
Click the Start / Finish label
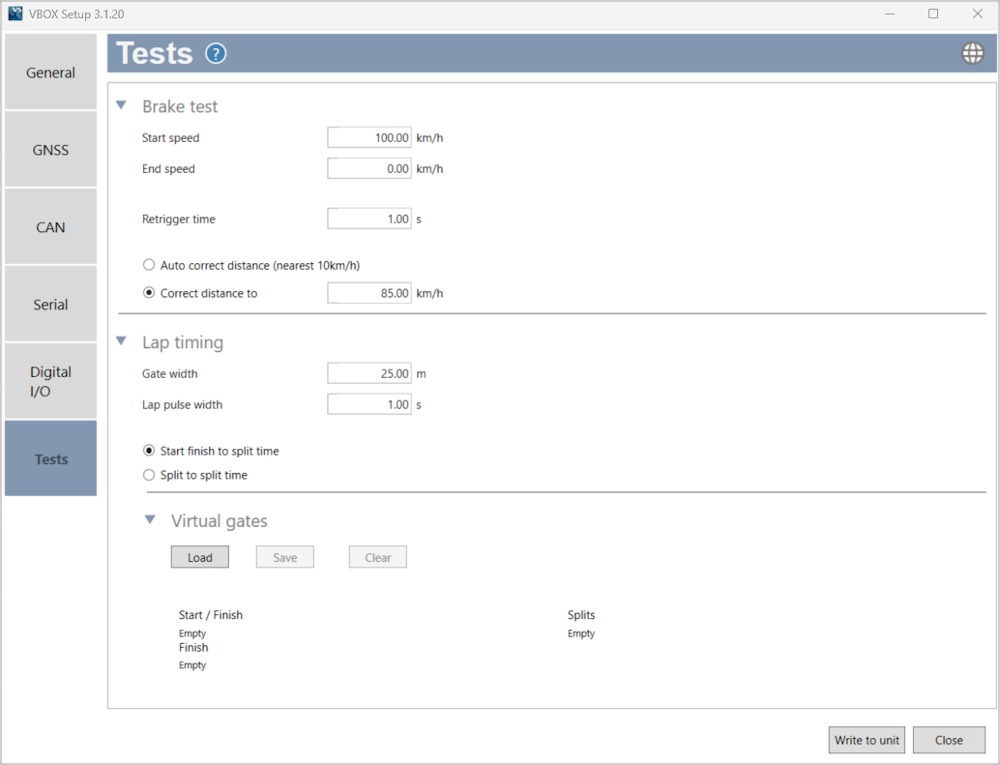[210, 615]
